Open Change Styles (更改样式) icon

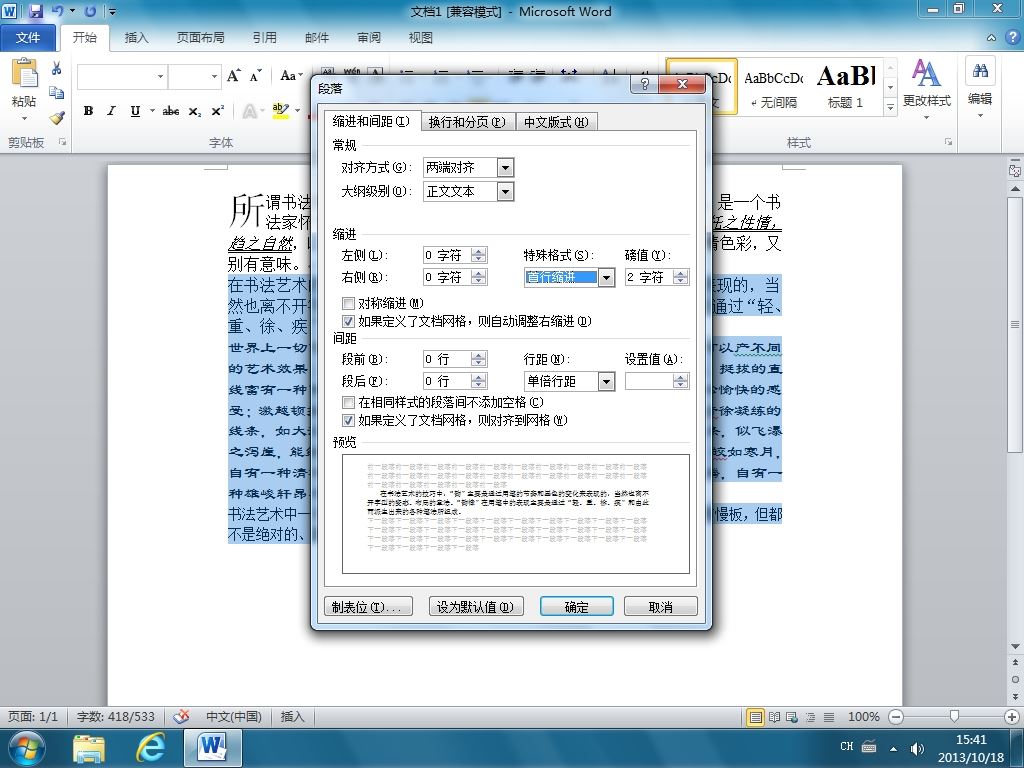coord(926,73)
